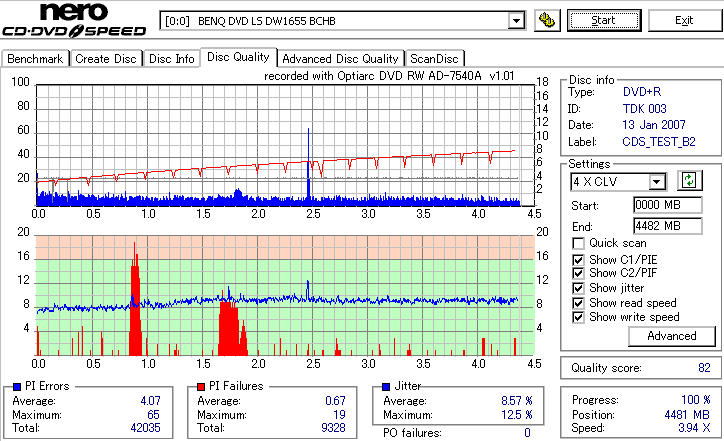Open the Create Disc tab
Screen dimensions: 724x441
(106, 59)
